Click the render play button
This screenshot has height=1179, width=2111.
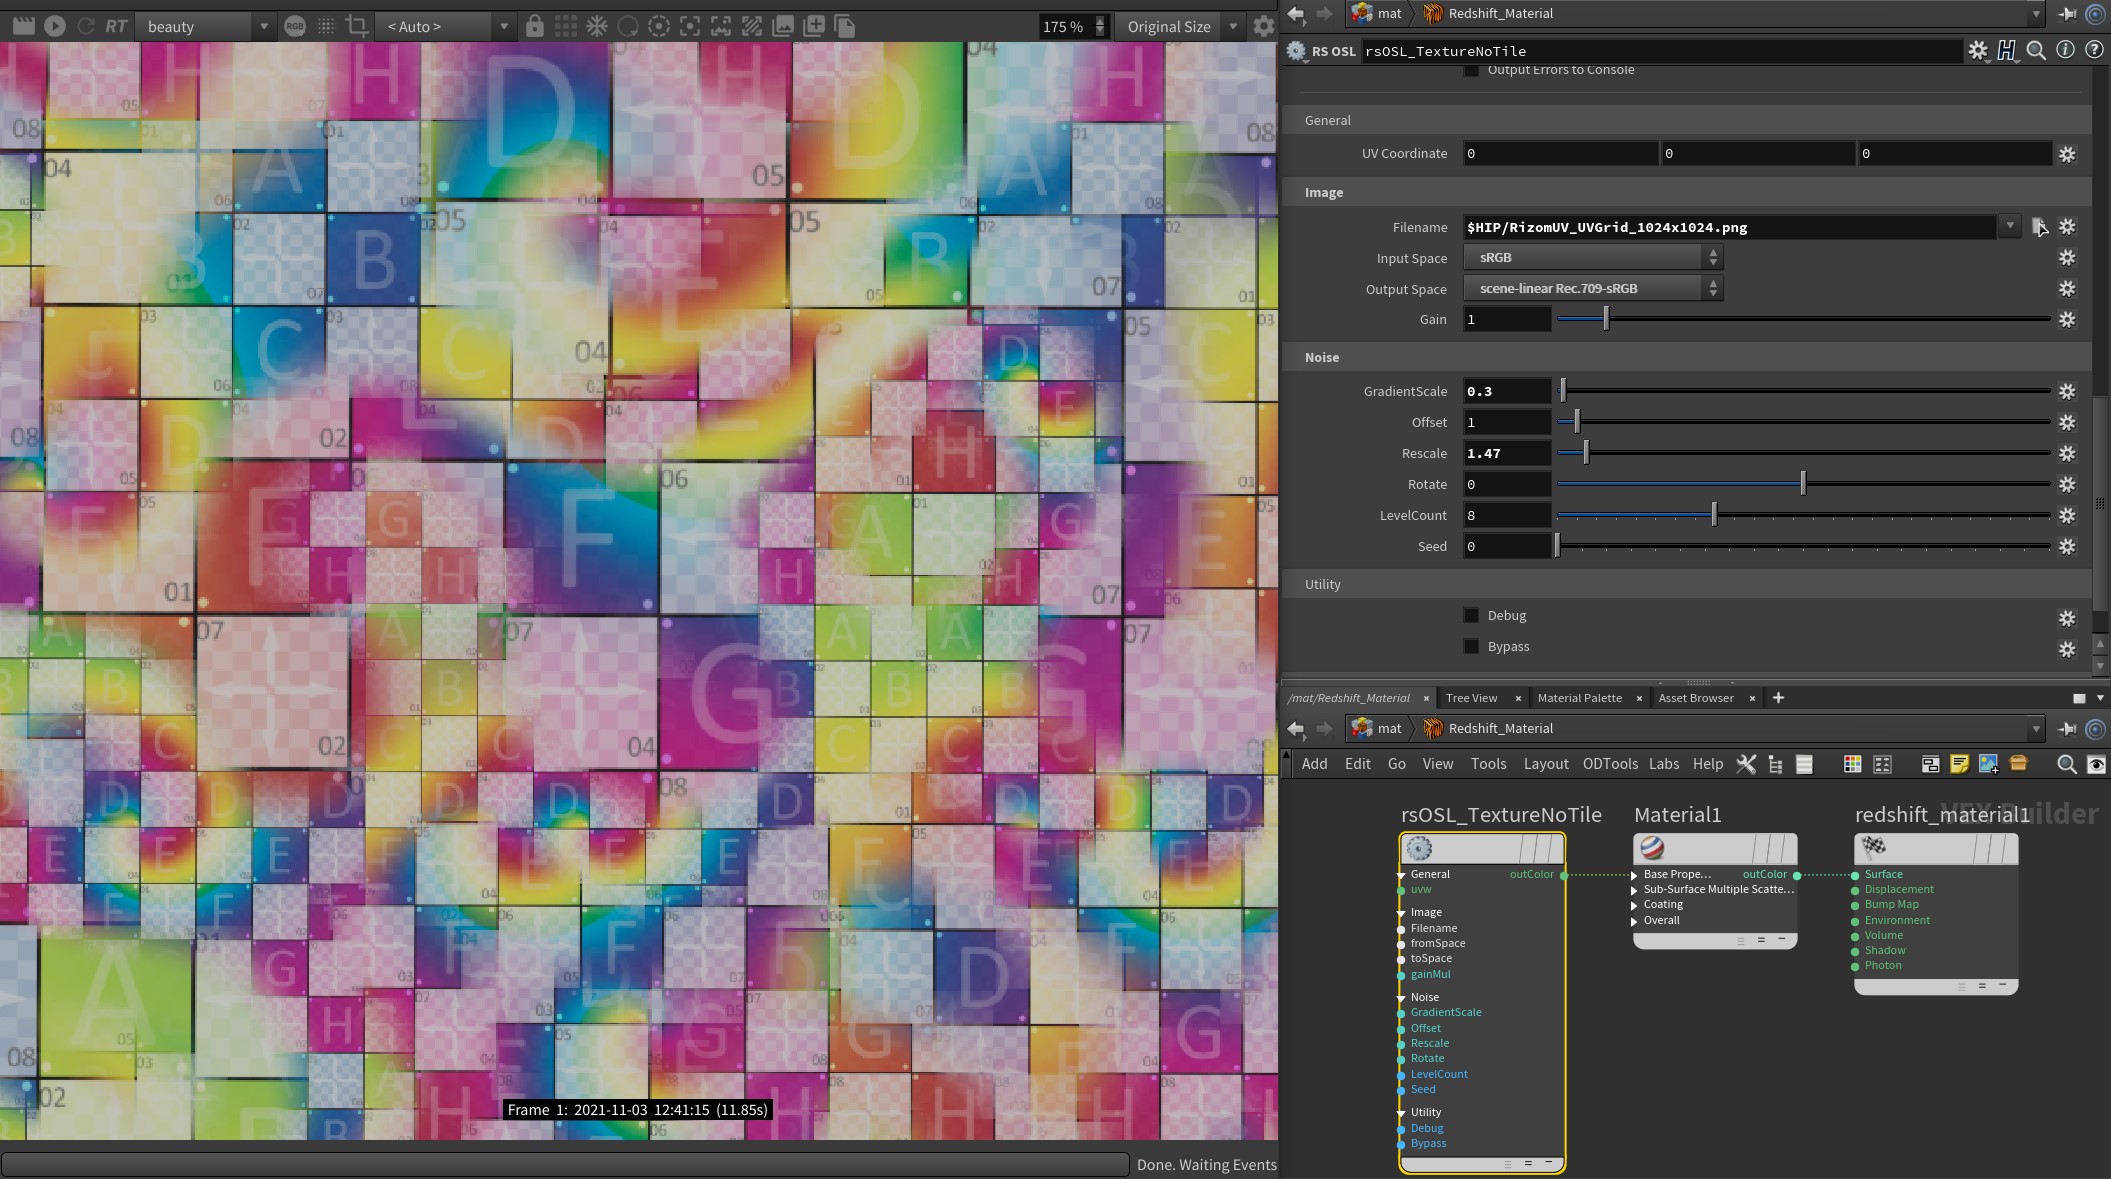click(55, 26)
